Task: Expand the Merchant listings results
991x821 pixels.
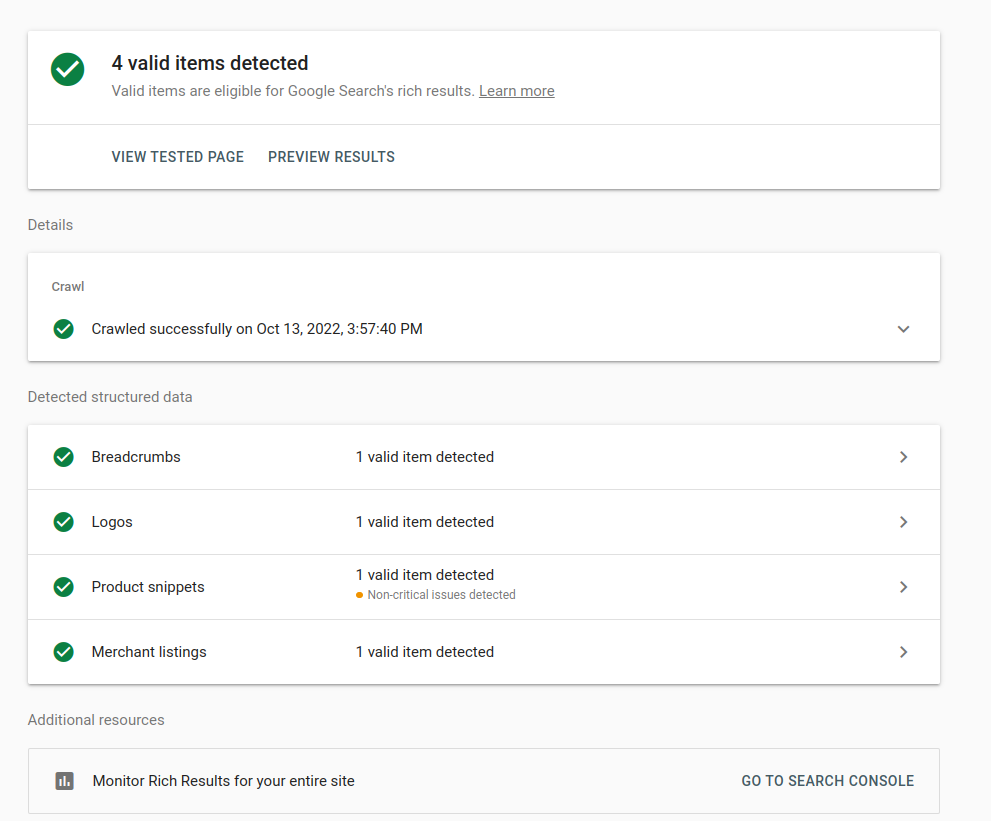Action: tap(903, 652)
